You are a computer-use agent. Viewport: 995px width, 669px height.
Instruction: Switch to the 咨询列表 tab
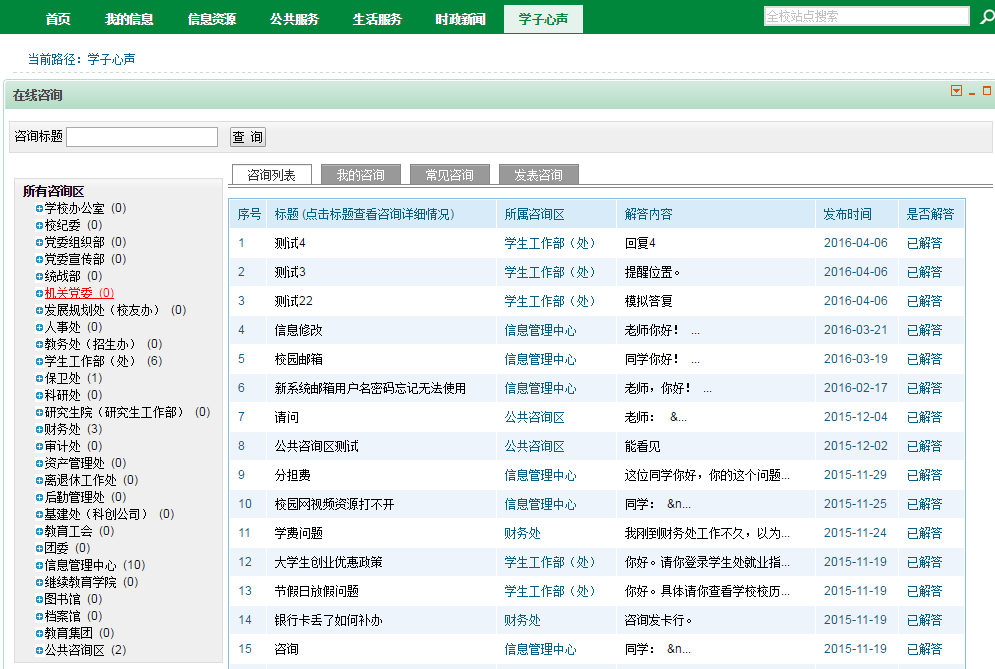(272, 175)
